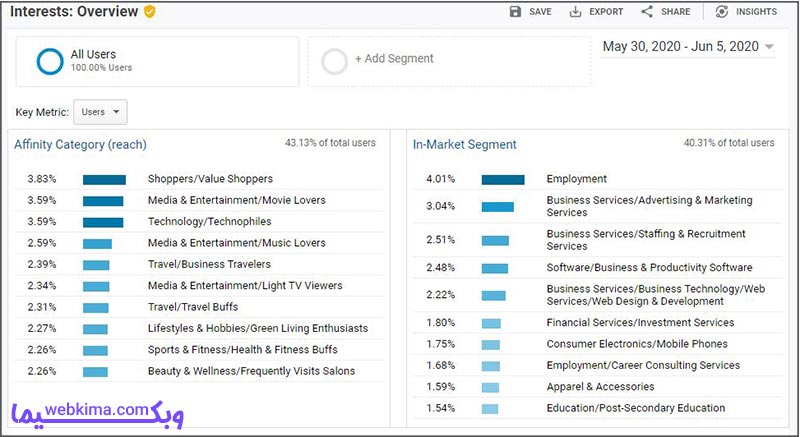Screen dimensions: 800x437
Task: Click the orange verified shield badge
Action: [x=149, y=11]
